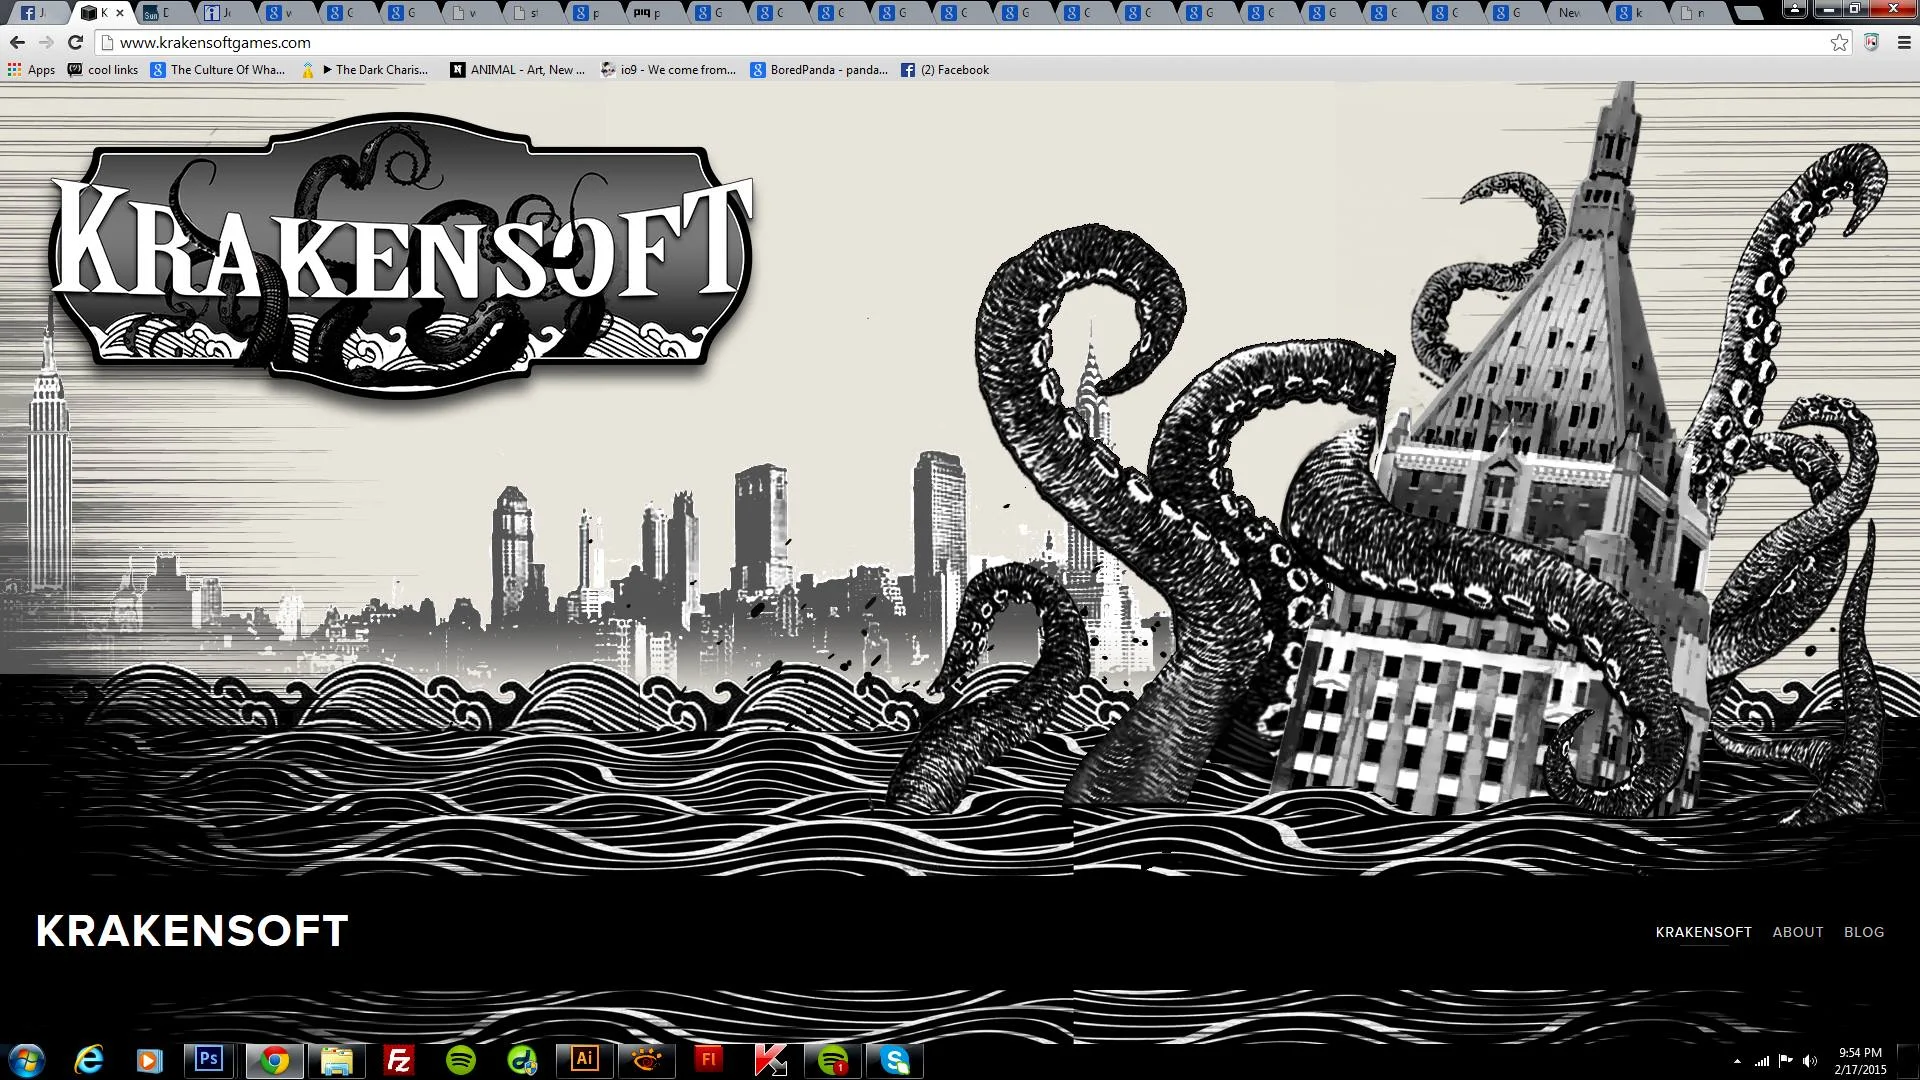1920x1080 pixels.
Task: Open Windows Media Player from taskbar
Action: 149,1060
